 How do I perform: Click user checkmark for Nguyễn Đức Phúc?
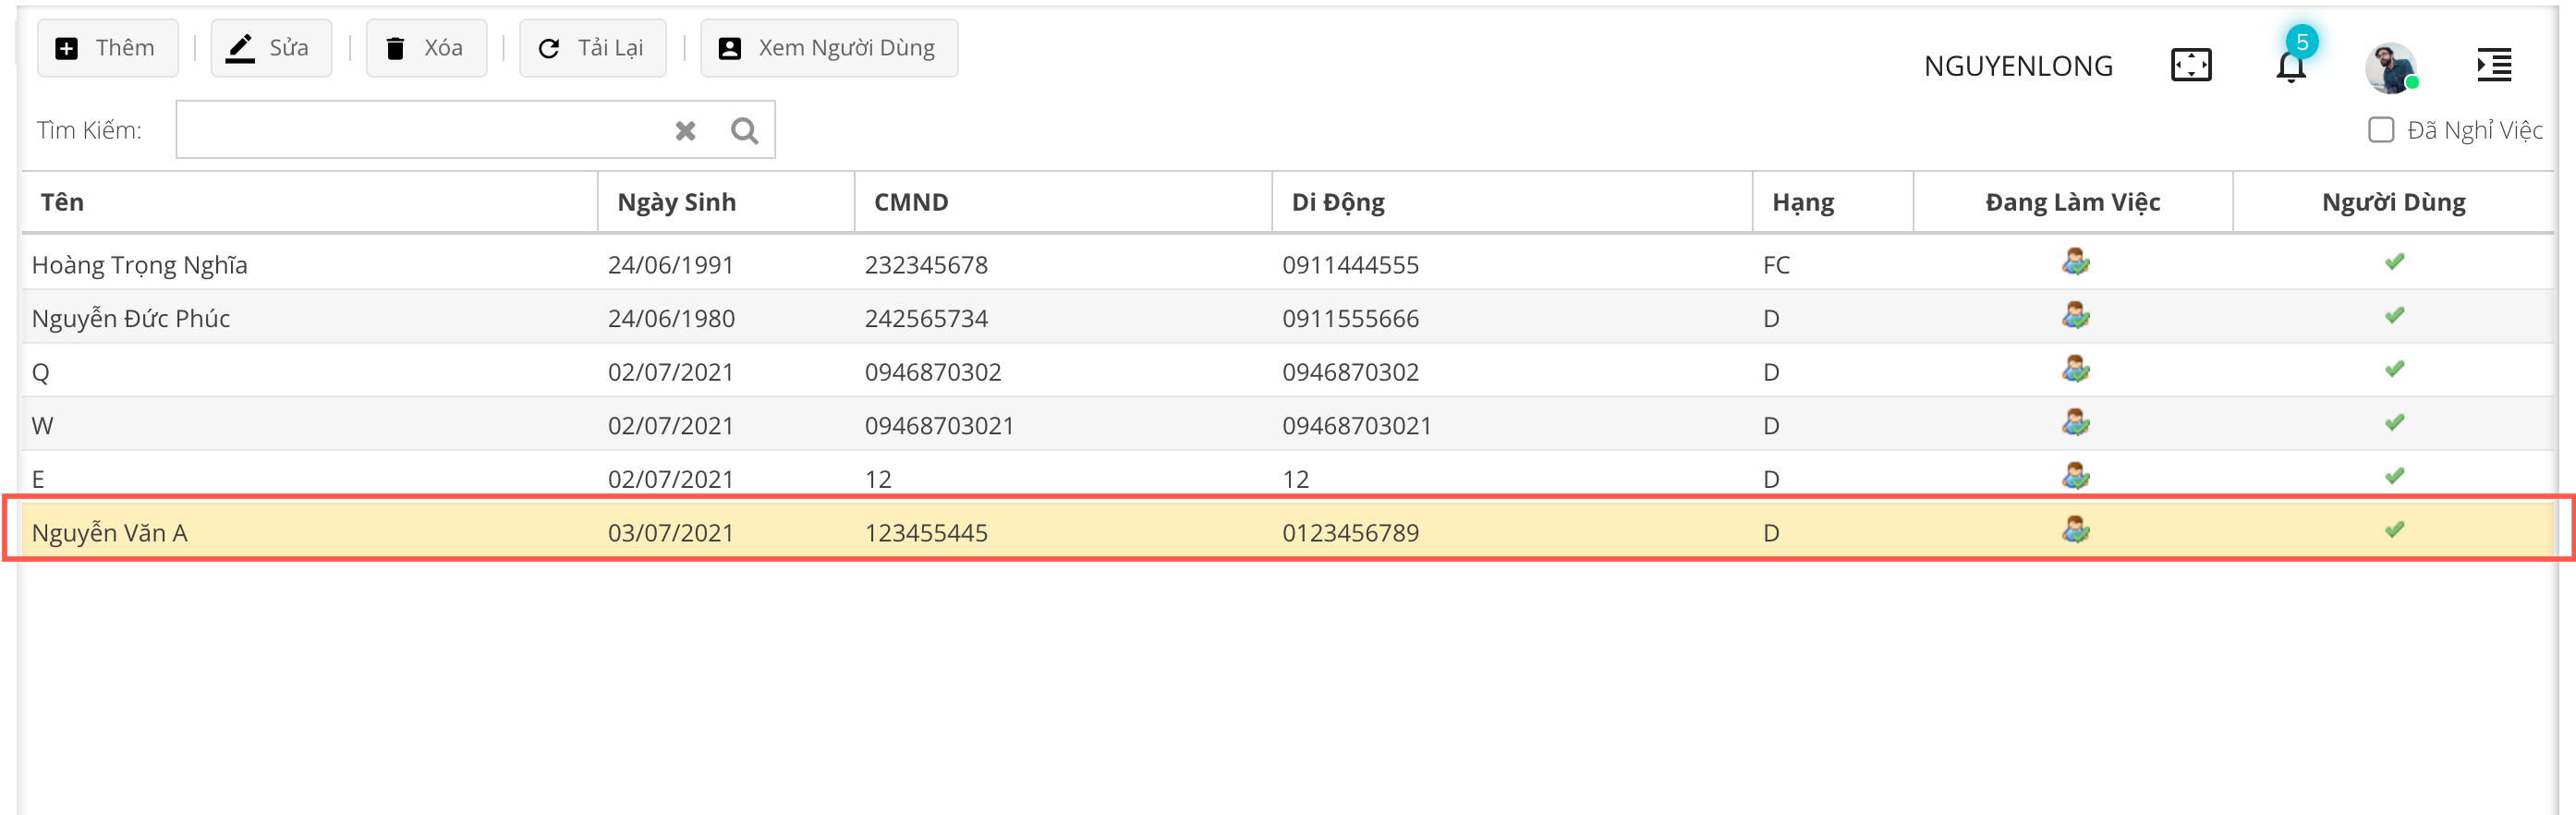2393,317
